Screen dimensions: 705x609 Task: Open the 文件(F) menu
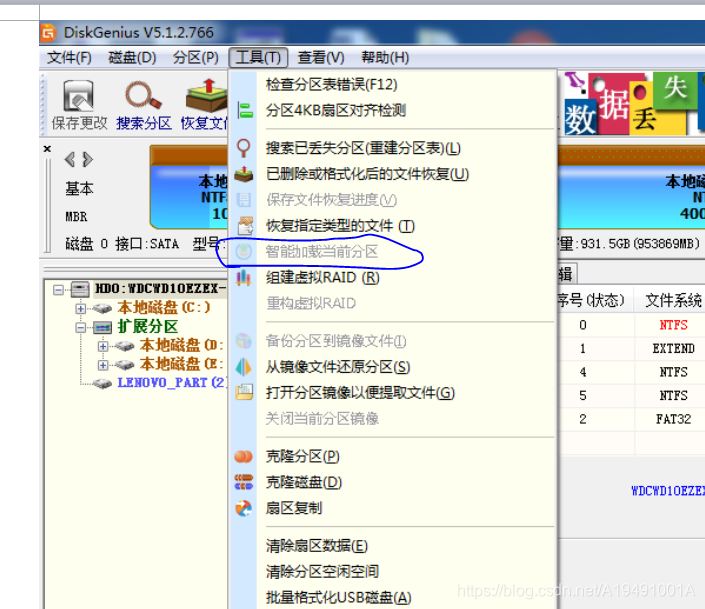pyautogui.click(x=69, y=58)
